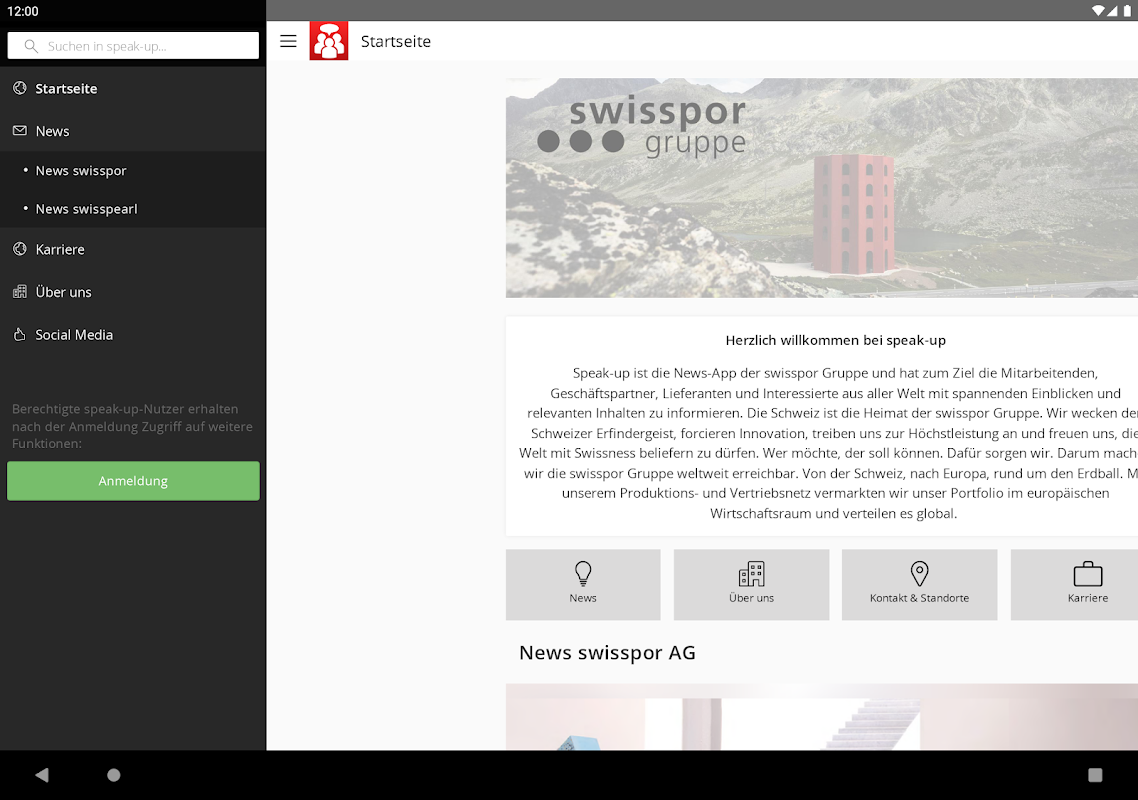The width and height of the screenshot is (1138, 800).
Task: Open the Kontakt & Standorte tile
Action: click(x=919, y=584)
